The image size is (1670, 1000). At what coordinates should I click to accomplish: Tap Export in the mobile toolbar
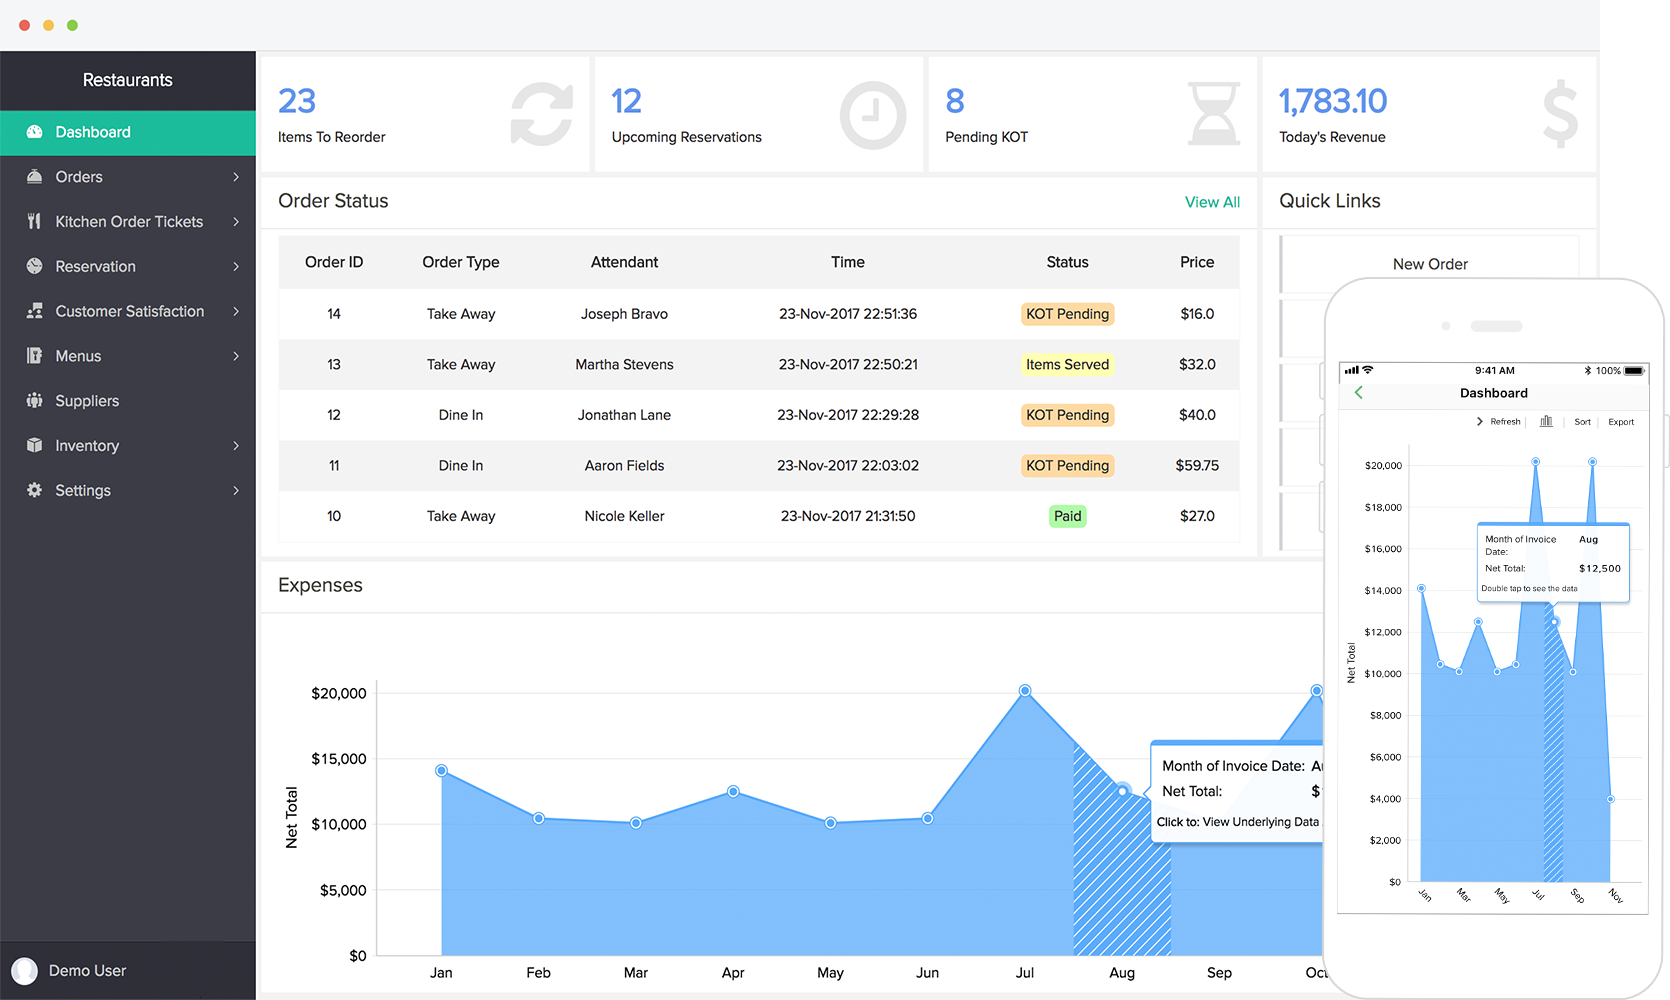pyautogui.click(x=1620, y=422)
